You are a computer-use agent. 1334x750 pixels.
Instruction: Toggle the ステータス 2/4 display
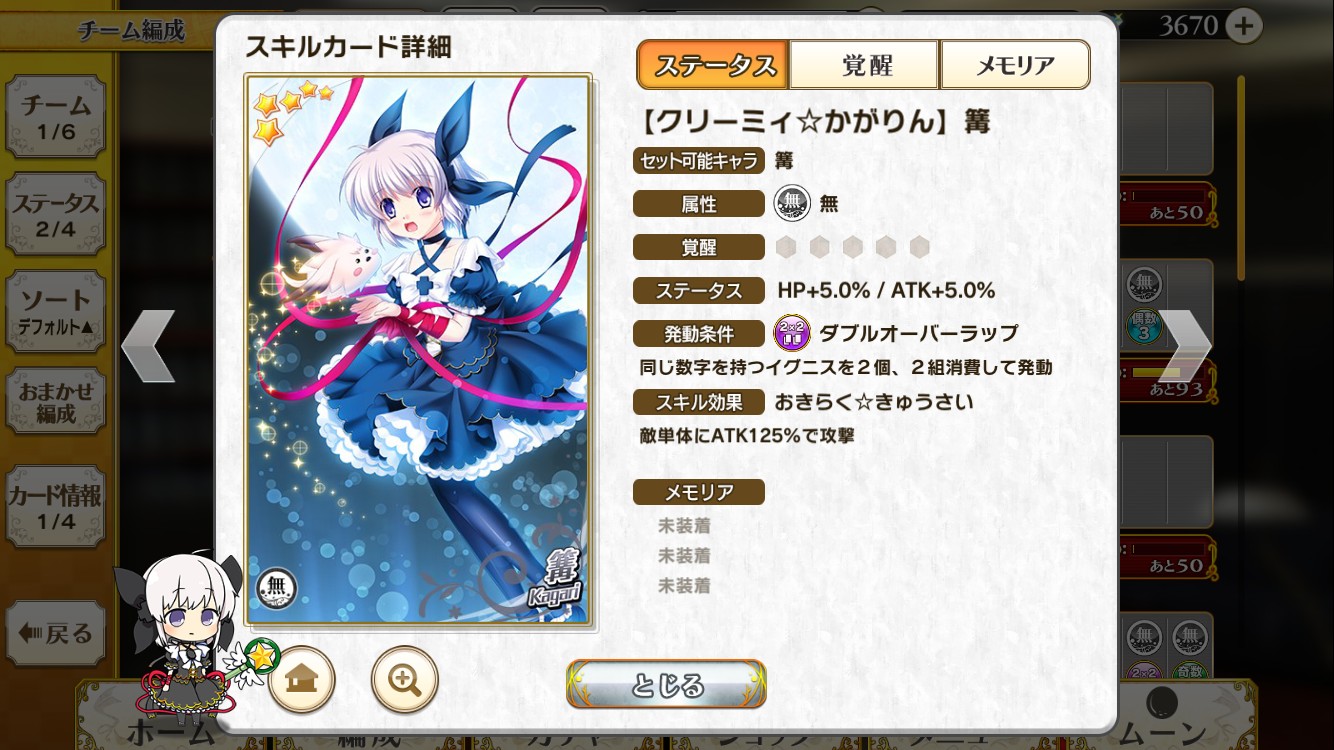coord(55,214)
